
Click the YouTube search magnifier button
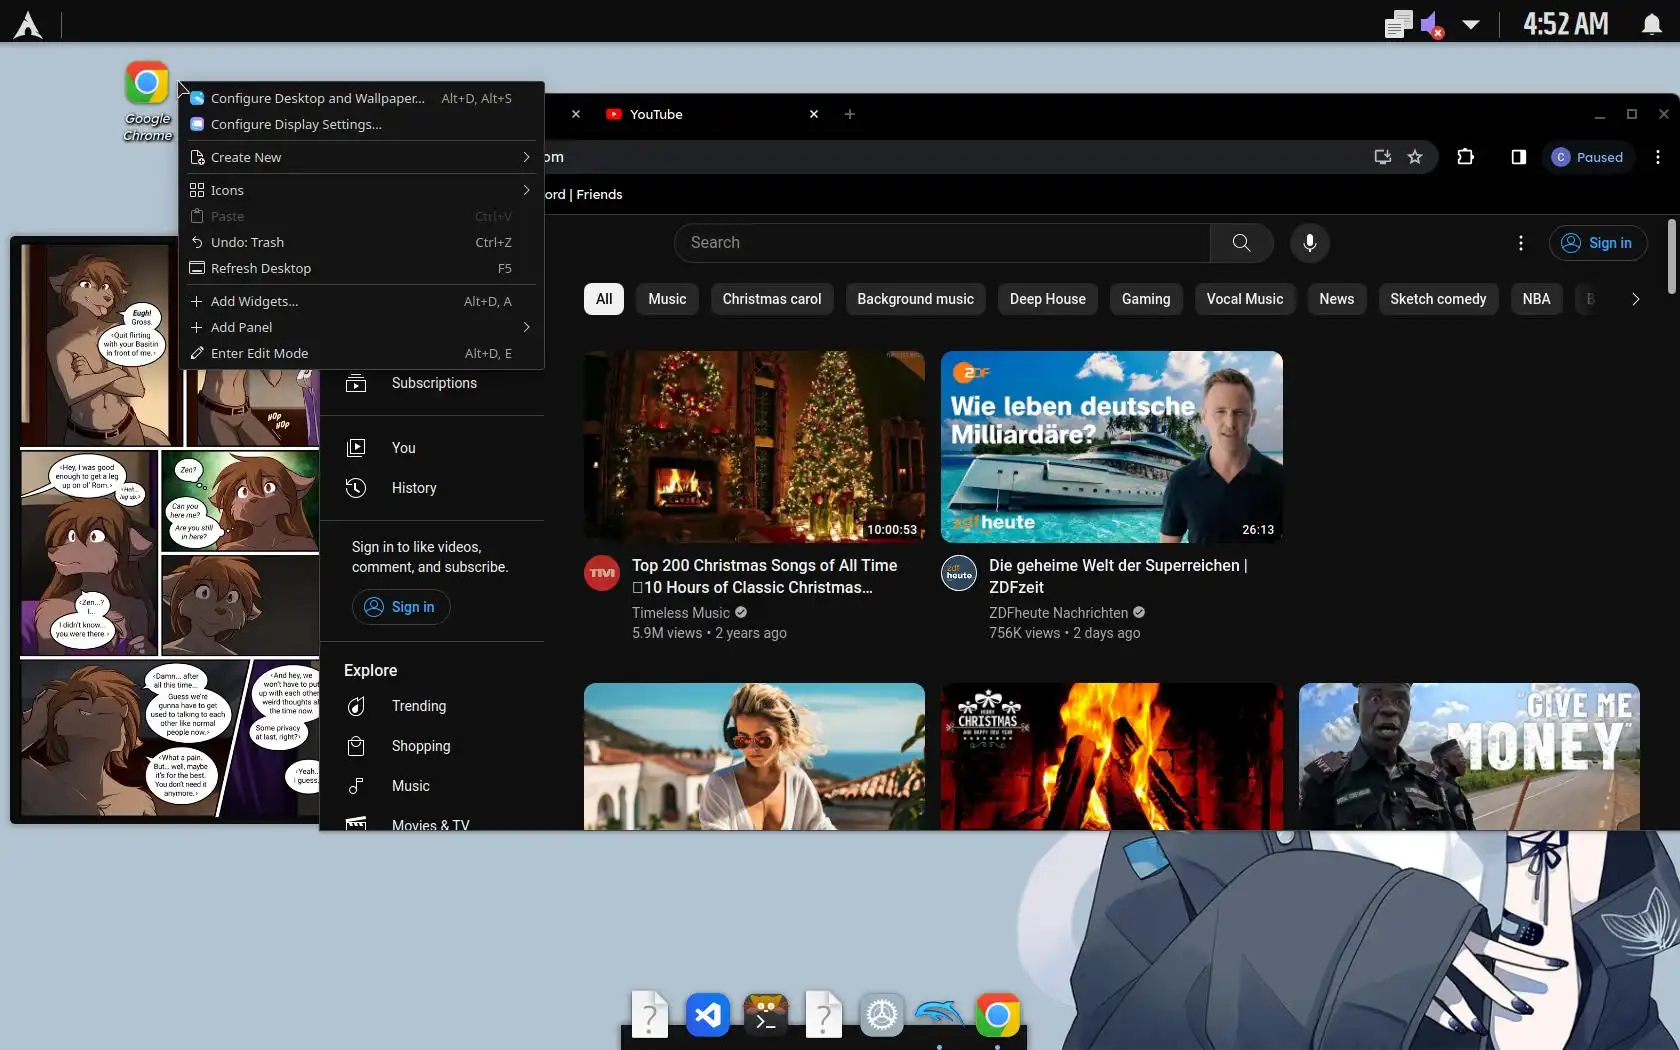(x=1241, y=243)
